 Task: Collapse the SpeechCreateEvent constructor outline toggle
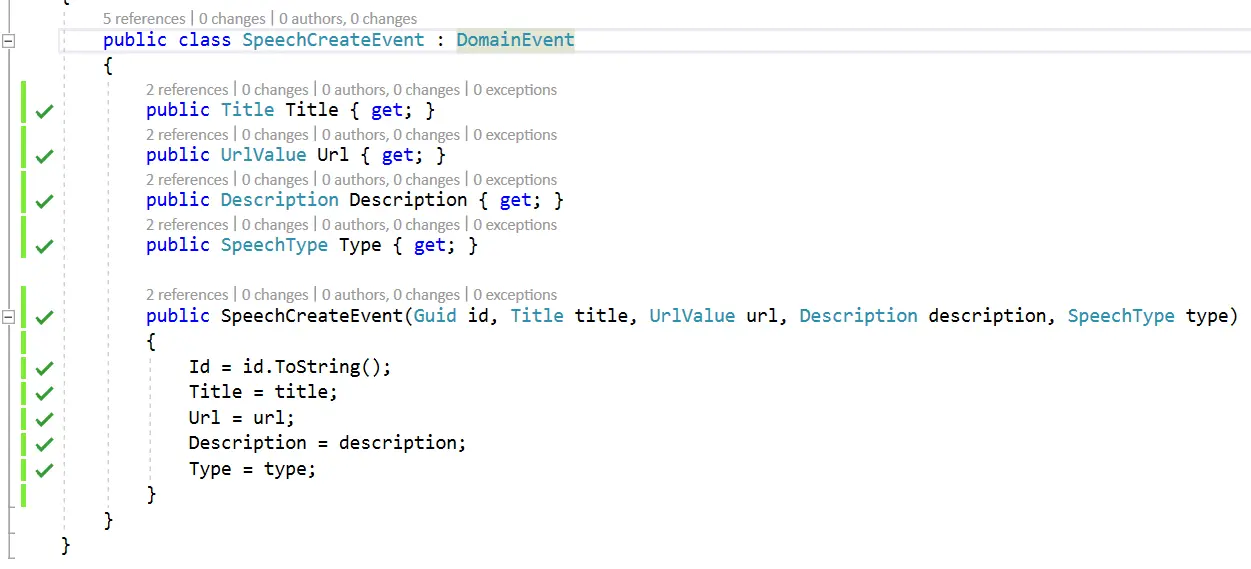[9, 317]
